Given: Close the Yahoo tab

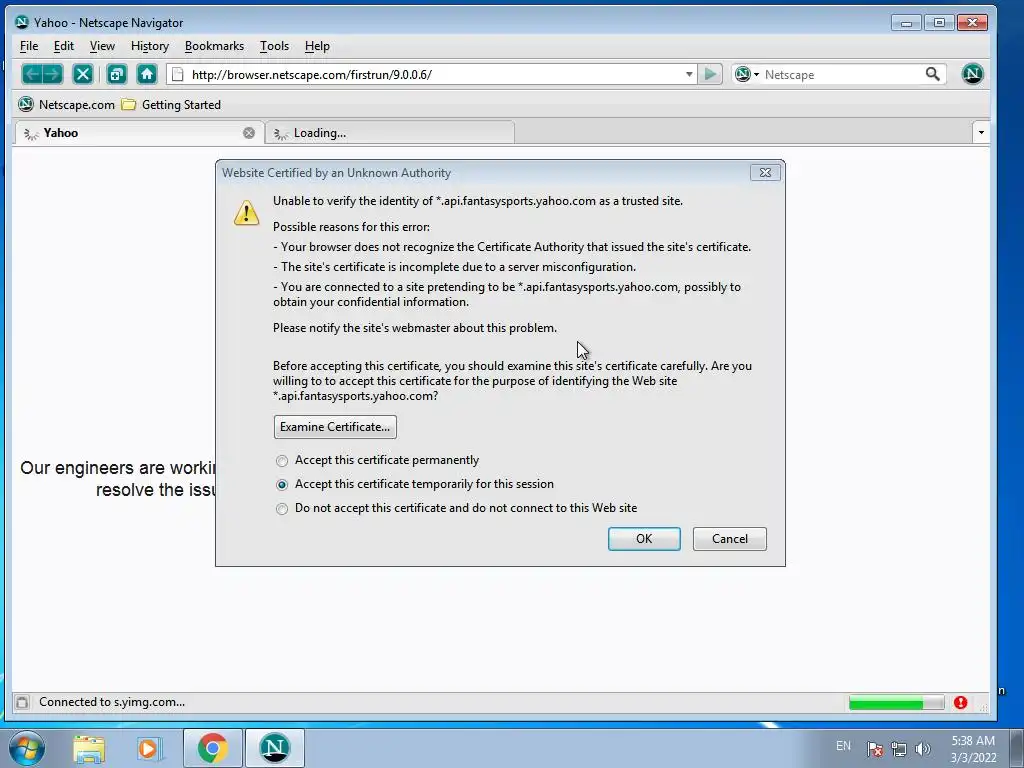Looking at the screenshot, I should 249,133.
